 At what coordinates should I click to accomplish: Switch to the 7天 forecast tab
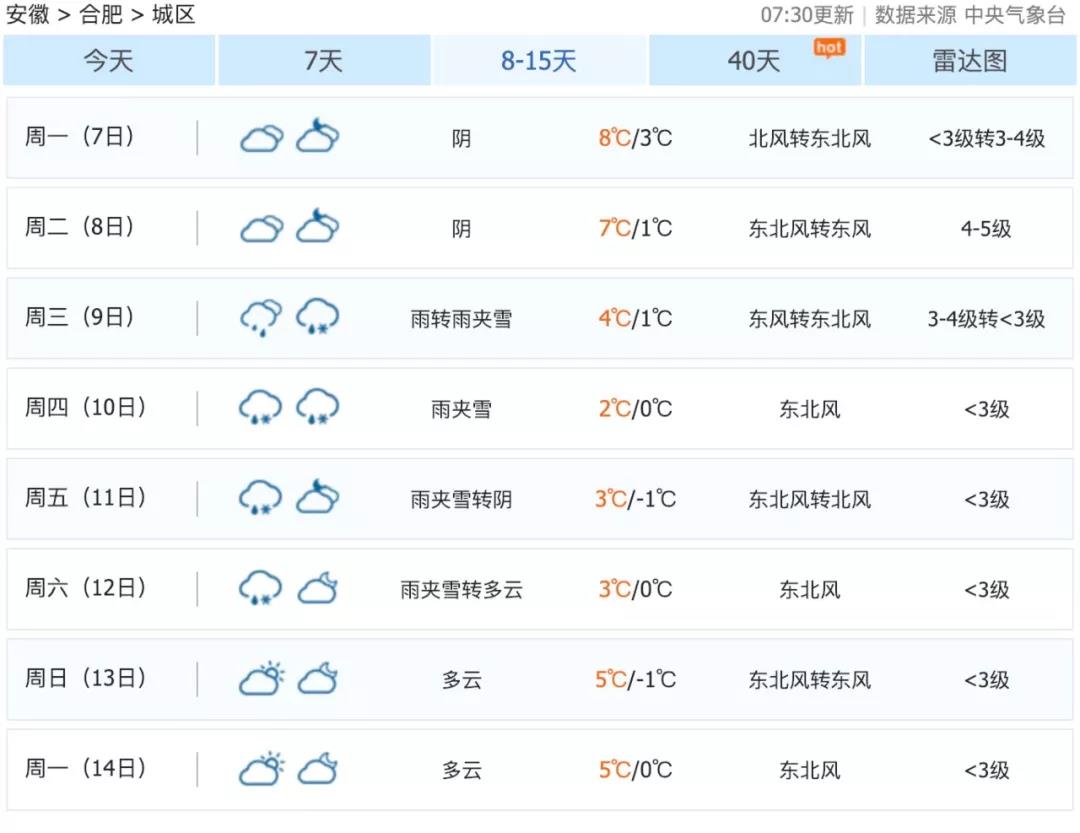[x=324, y=61]
